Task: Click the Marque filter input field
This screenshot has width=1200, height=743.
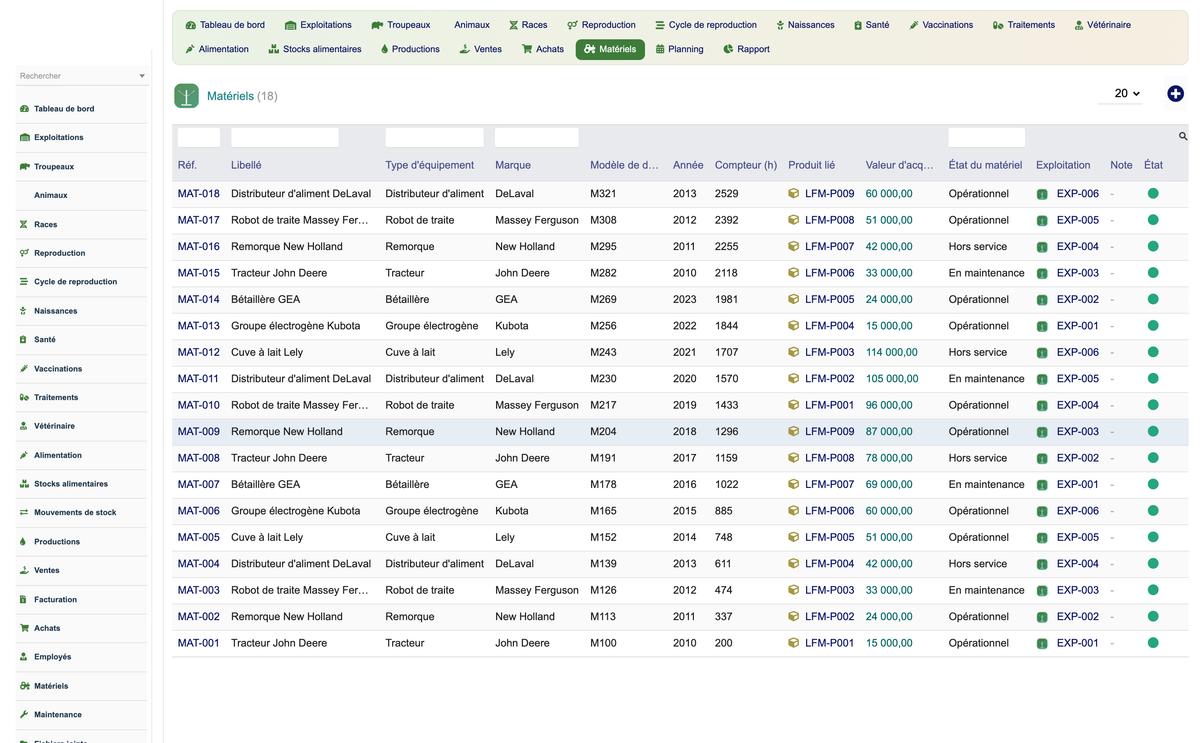Action: [537, 137]
